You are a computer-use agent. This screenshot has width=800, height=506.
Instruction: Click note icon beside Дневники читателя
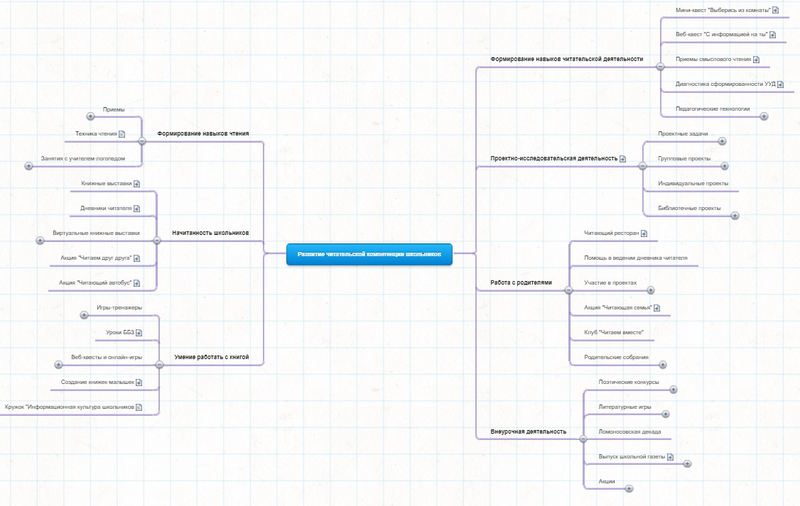tap(137, 209)
